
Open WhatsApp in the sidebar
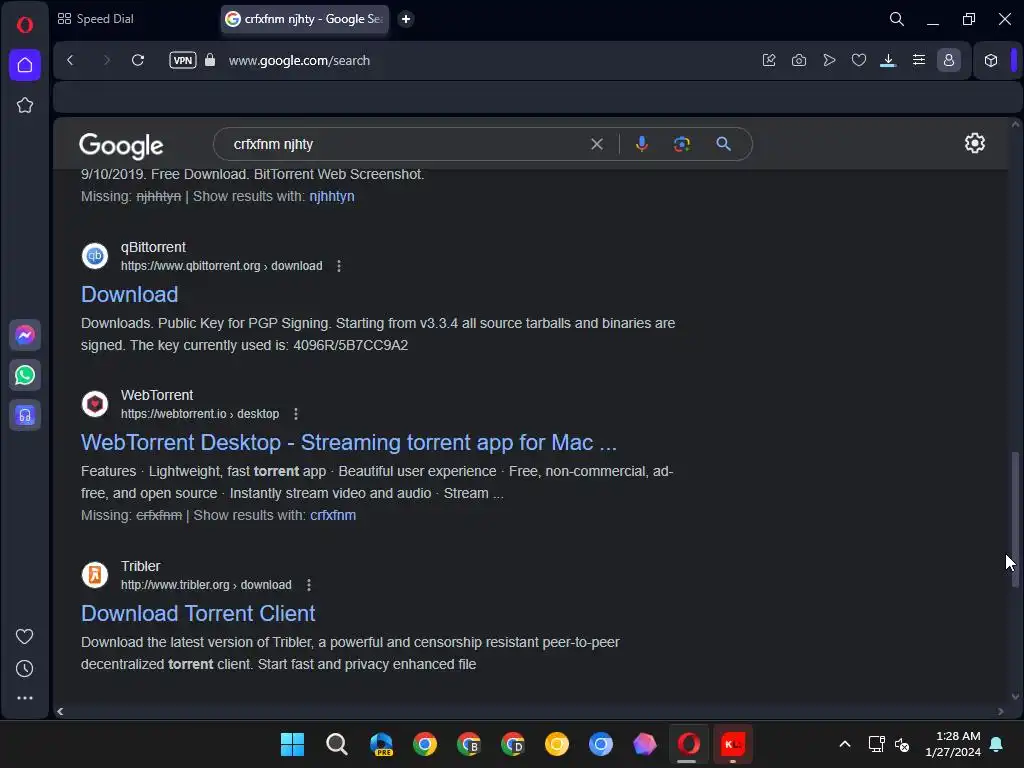(x=25, y=376)
